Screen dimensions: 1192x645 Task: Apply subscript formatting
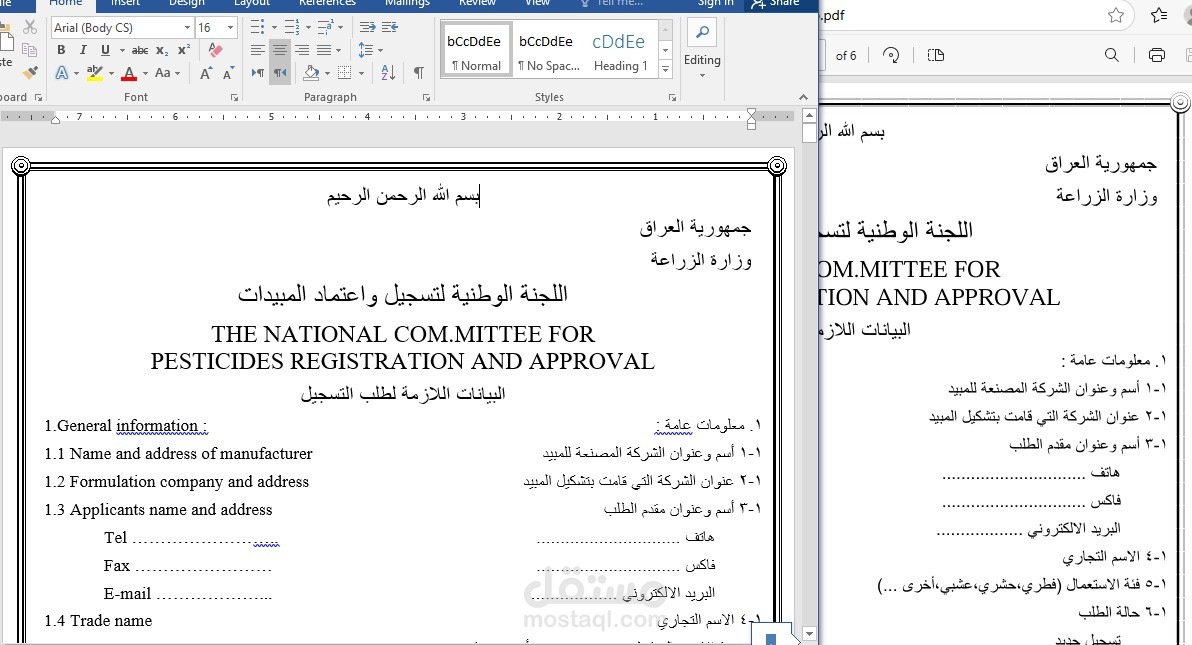(x=162, y=50)
